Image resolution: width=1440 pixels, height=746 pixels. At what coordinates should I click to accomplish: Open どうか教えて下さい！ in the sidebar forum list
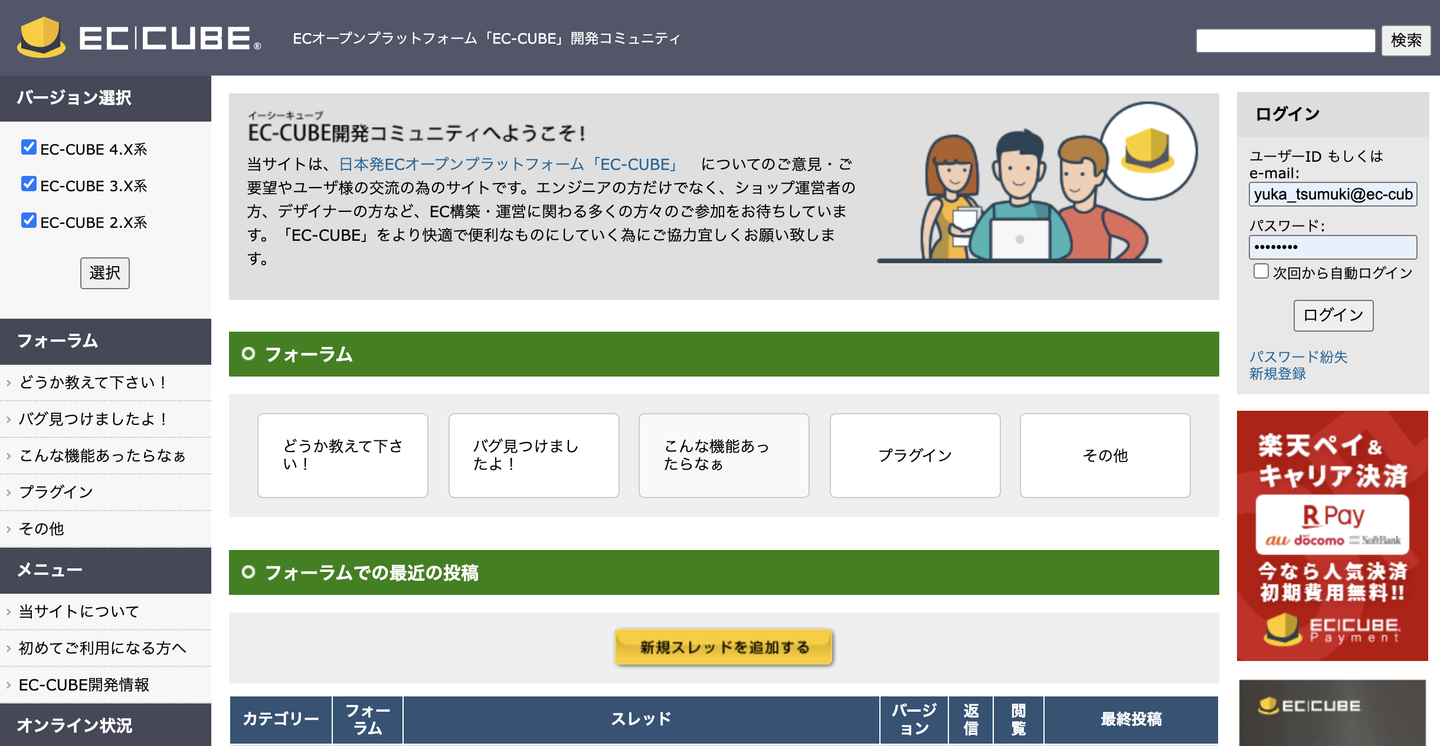point(94,383)
